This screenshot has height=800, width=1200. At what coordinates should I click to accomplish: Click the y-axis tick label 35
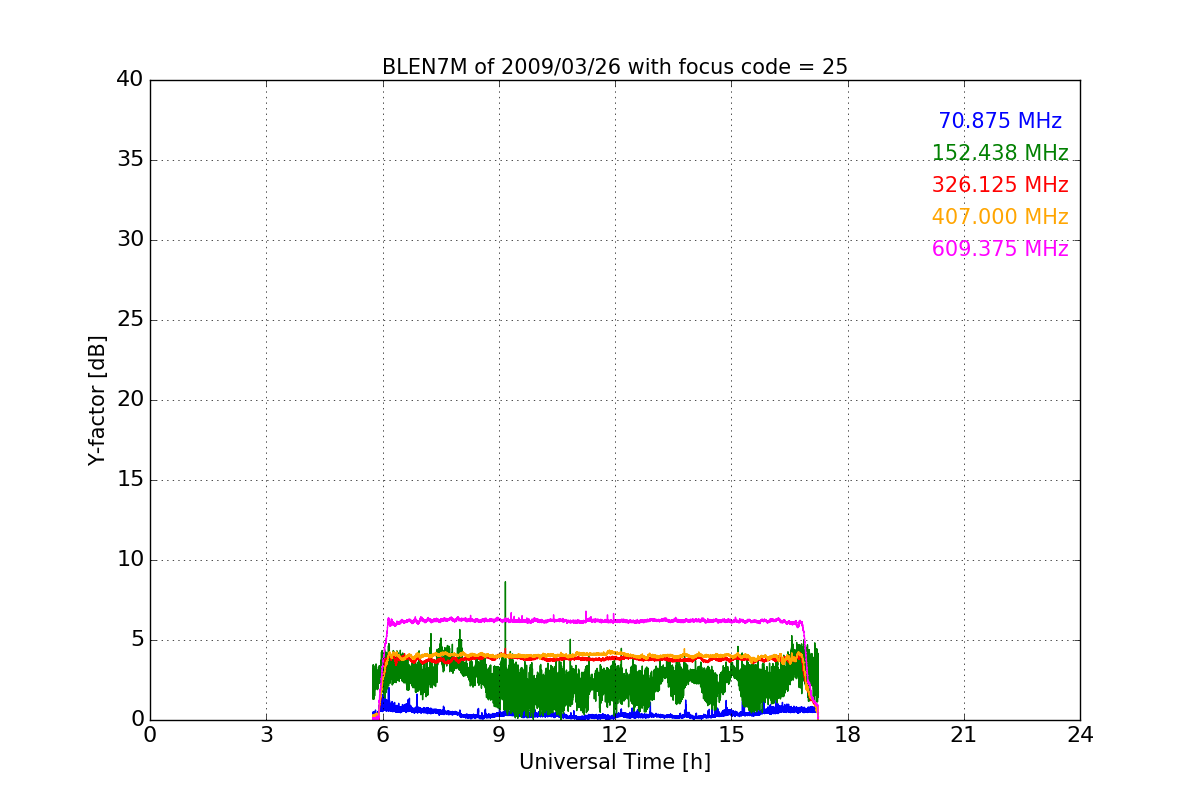point(130,160)
